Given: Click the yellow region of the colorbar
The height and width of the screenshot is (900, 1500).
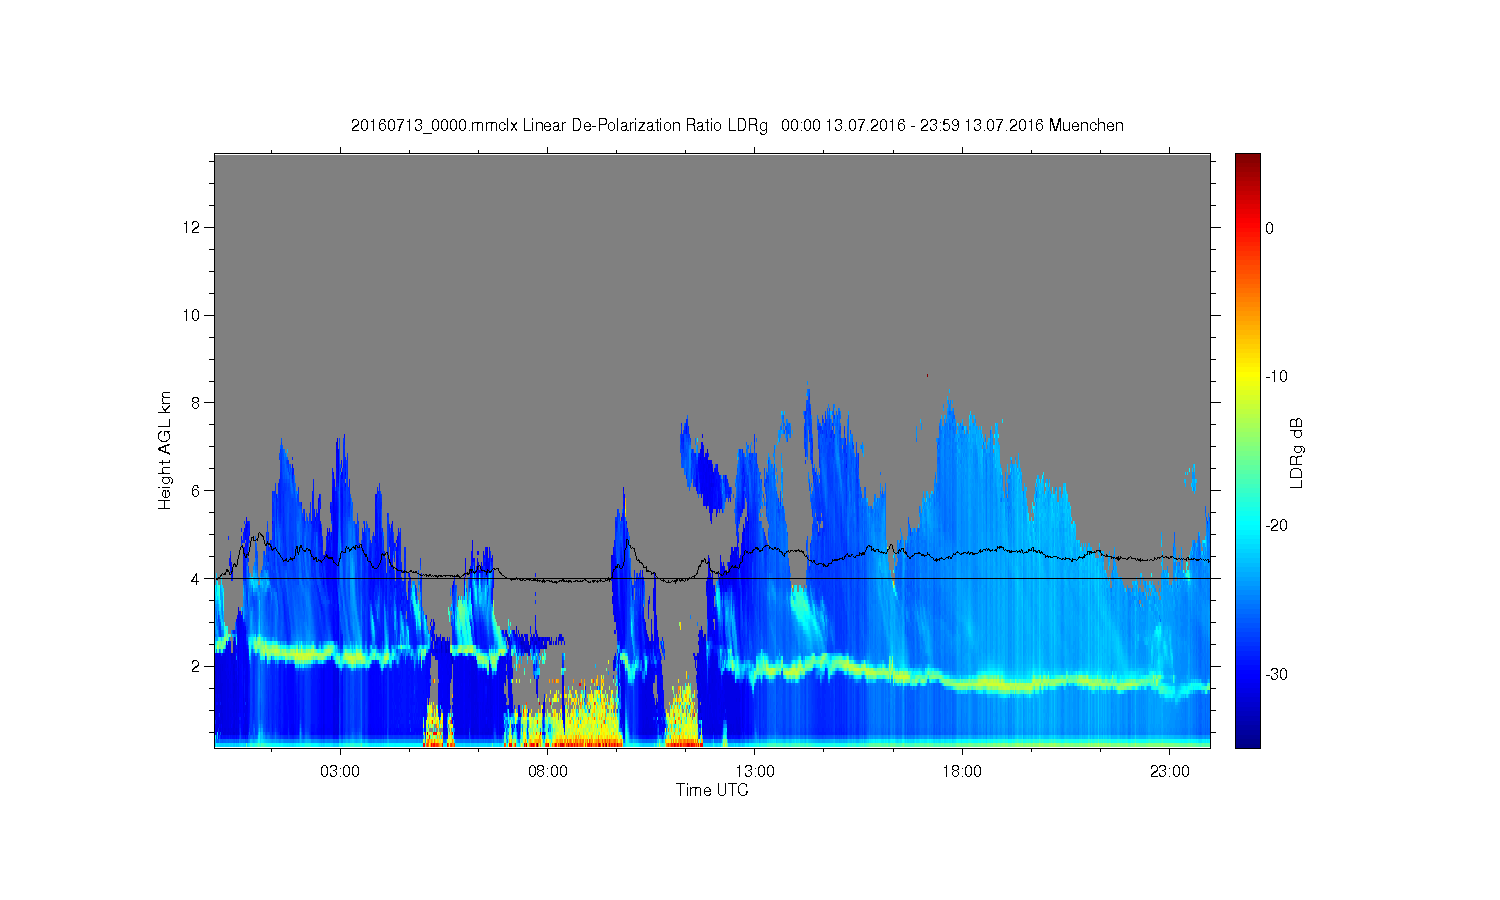Looking at the screenshot, I should 1247,377.
